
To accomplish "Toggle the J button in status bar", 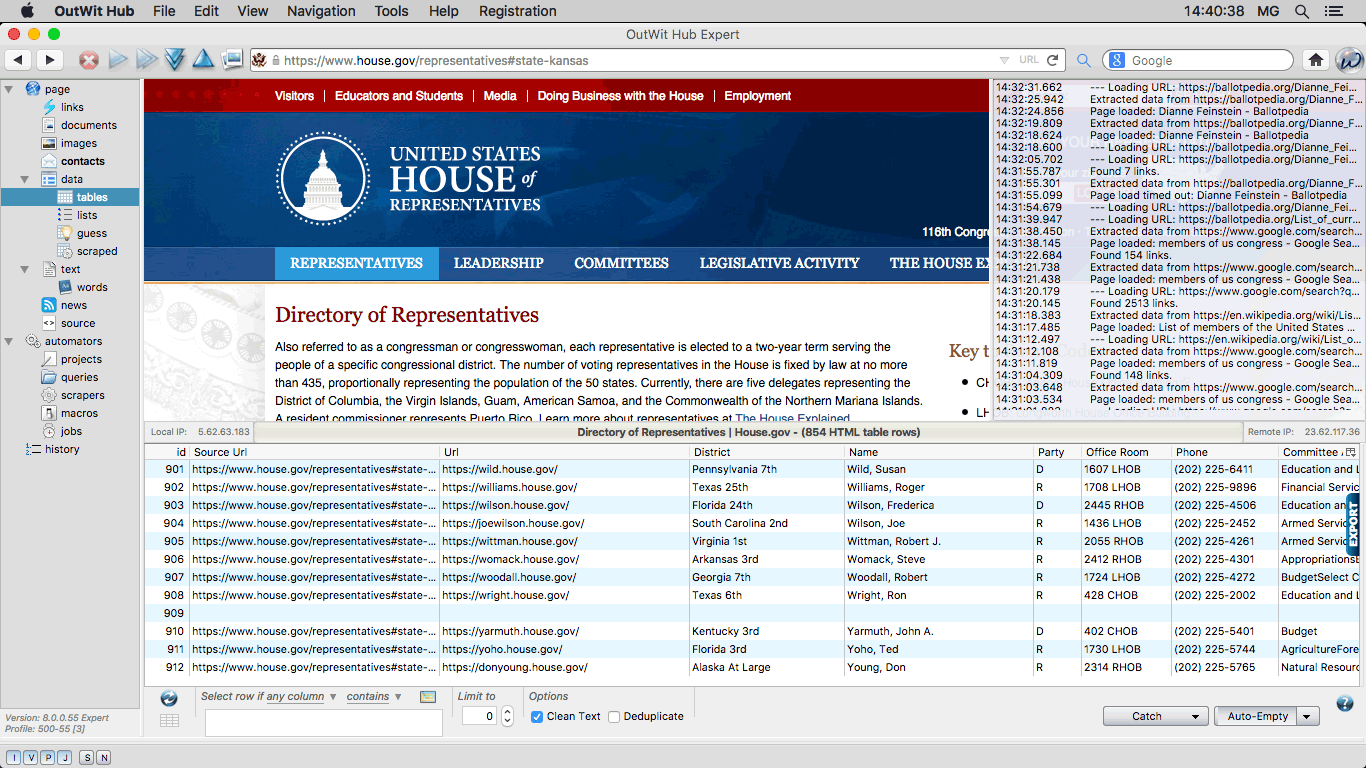I will pyautogui.click(x=65, y=757).
